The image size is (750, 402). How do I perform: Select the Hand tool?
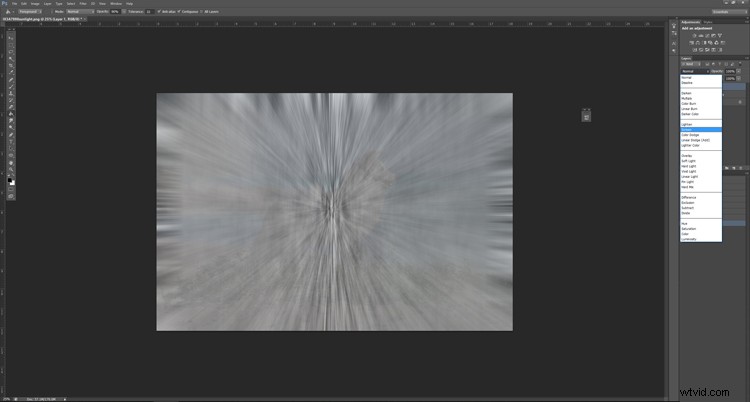[11, 162]
